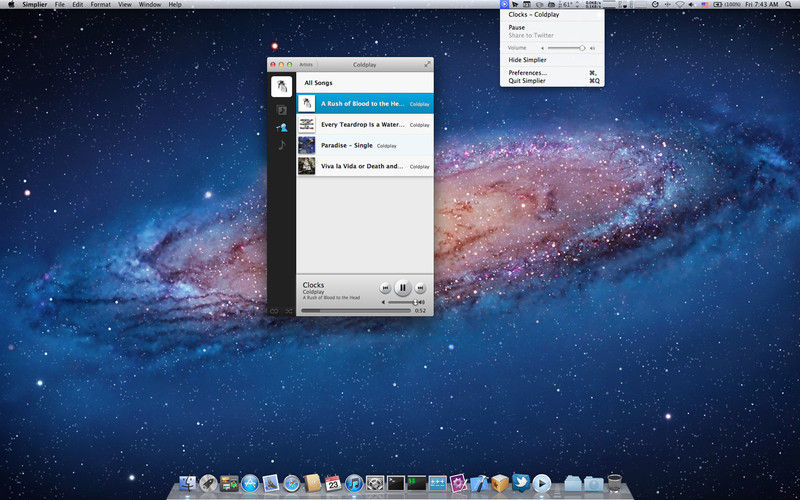This screenshot has width=800, height=500.
Task: Open Spotlight search in menu bar
Action: [789, 4]
